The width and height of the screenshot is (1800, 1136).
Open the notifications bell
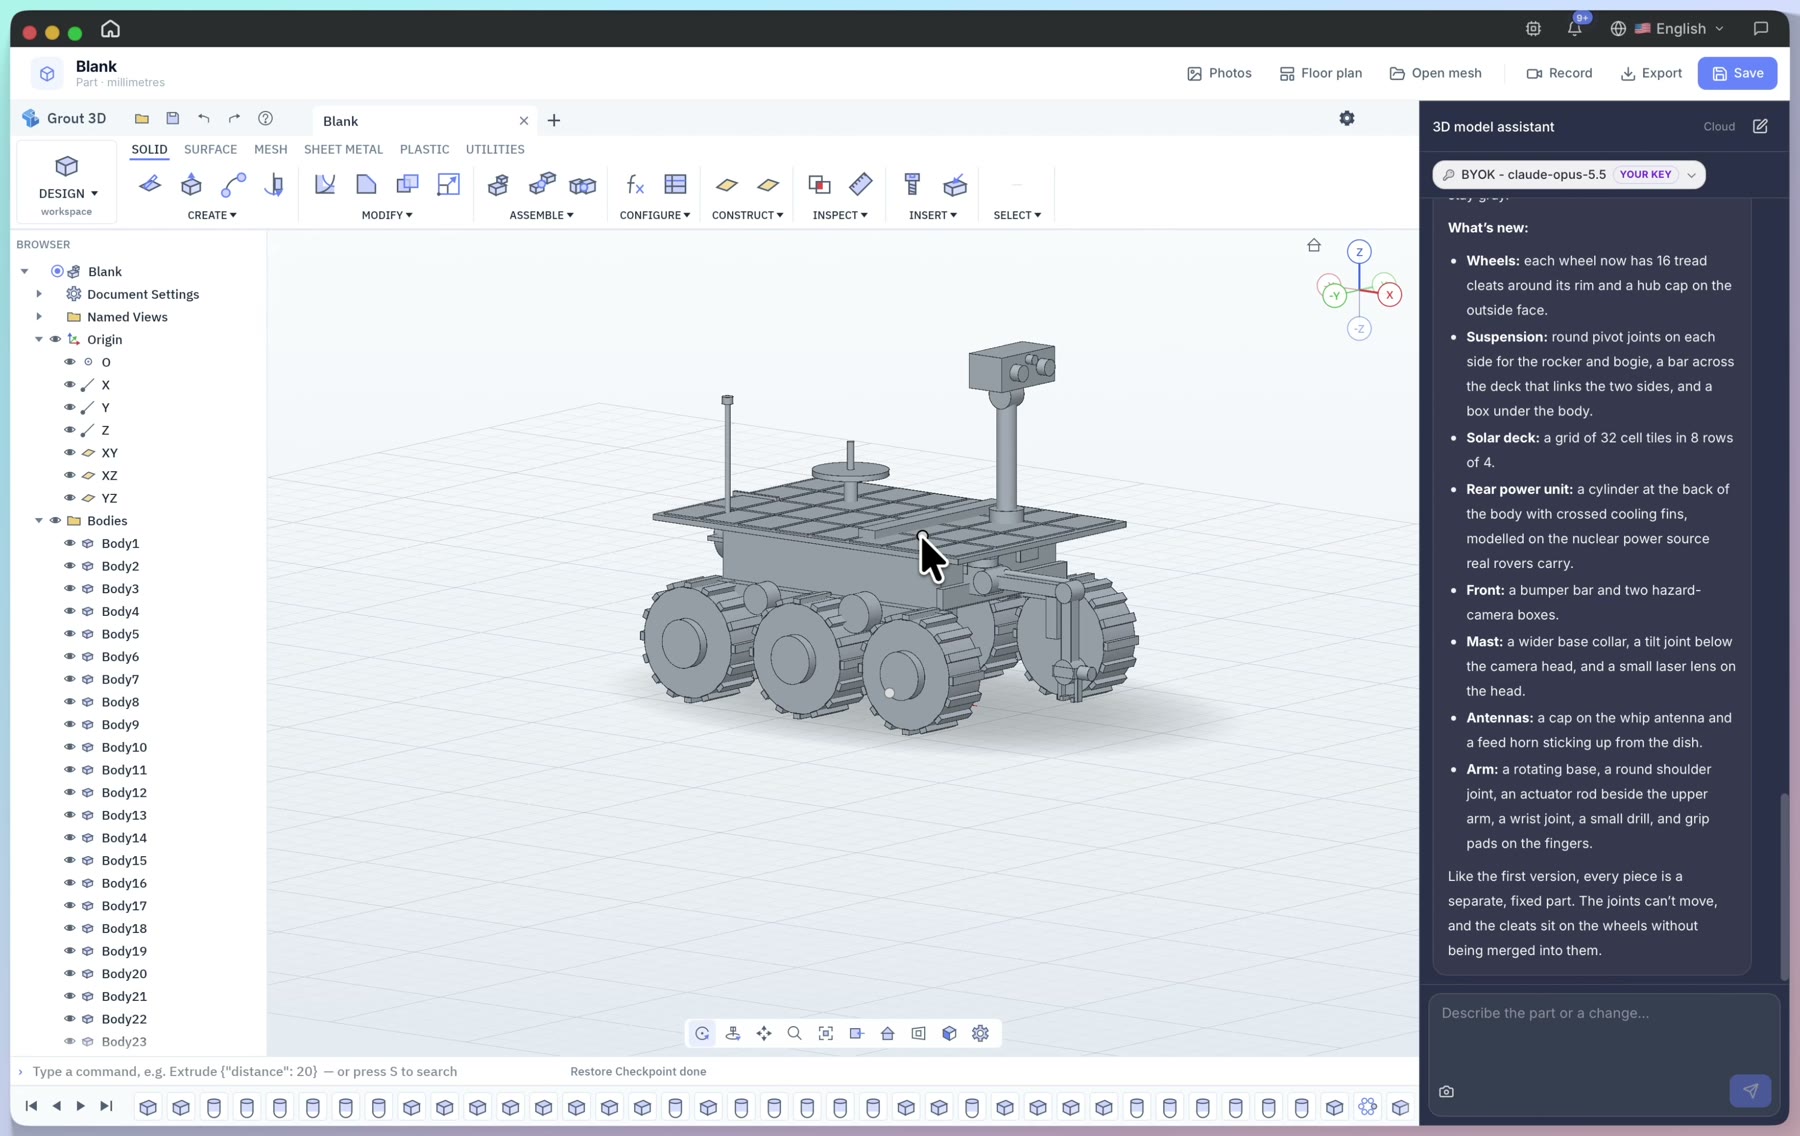pos(1575,28)
